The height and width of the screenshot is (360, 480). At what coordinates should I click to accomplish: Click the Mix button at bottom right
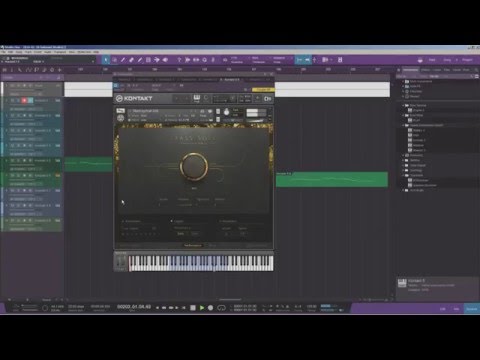pyautogui.click(x=456, y=309)
